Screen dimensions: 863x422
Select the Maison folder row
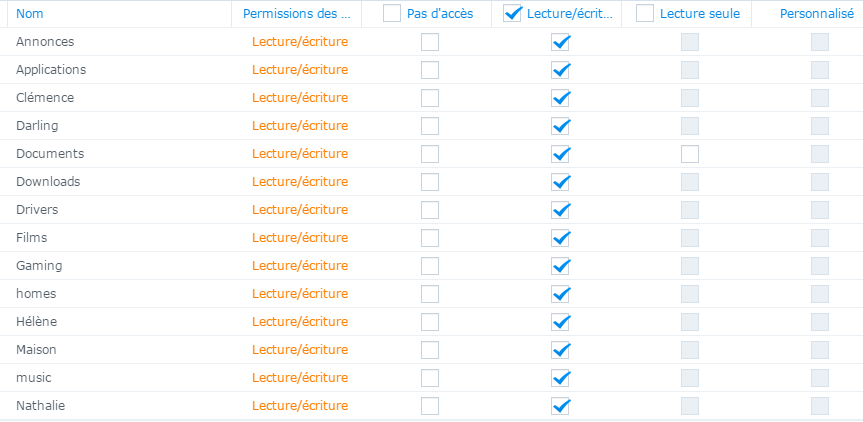tap(36, 350)
